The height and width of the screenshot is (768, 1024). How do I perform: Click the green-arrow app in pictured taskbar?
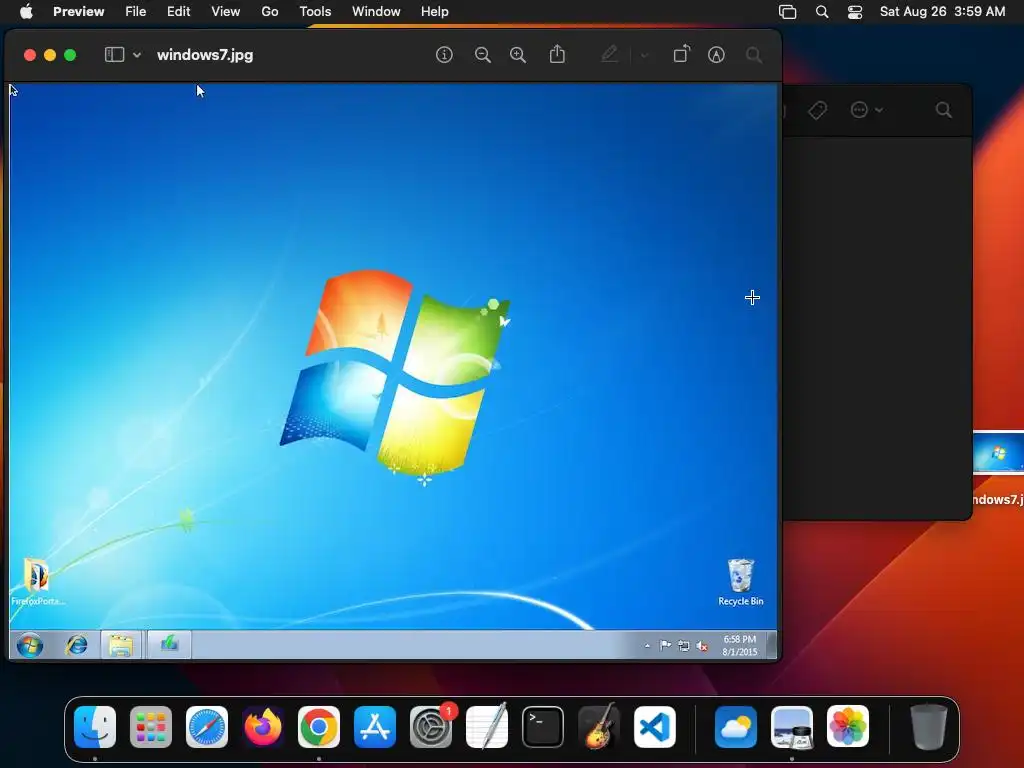(169, 645)
